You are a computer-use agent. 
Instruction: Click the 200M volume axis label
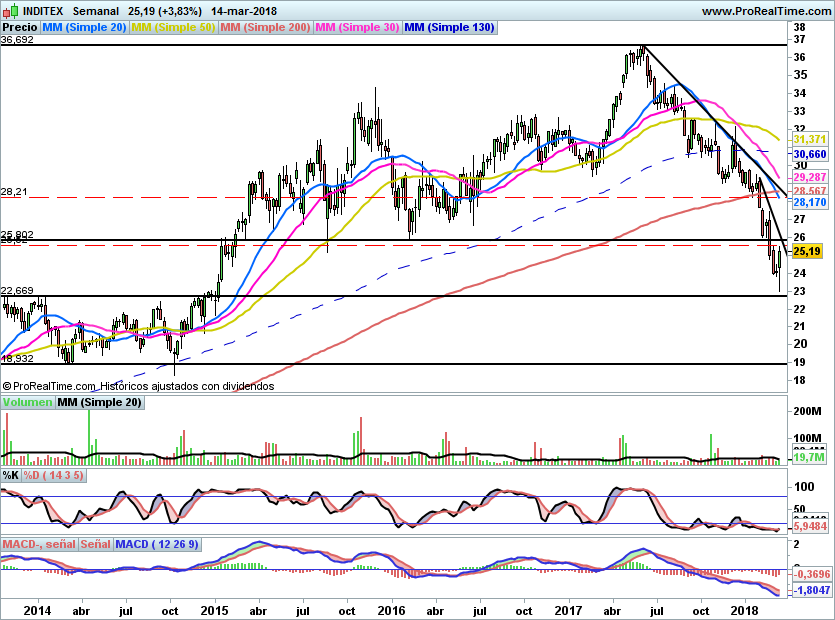pos(807,411)
